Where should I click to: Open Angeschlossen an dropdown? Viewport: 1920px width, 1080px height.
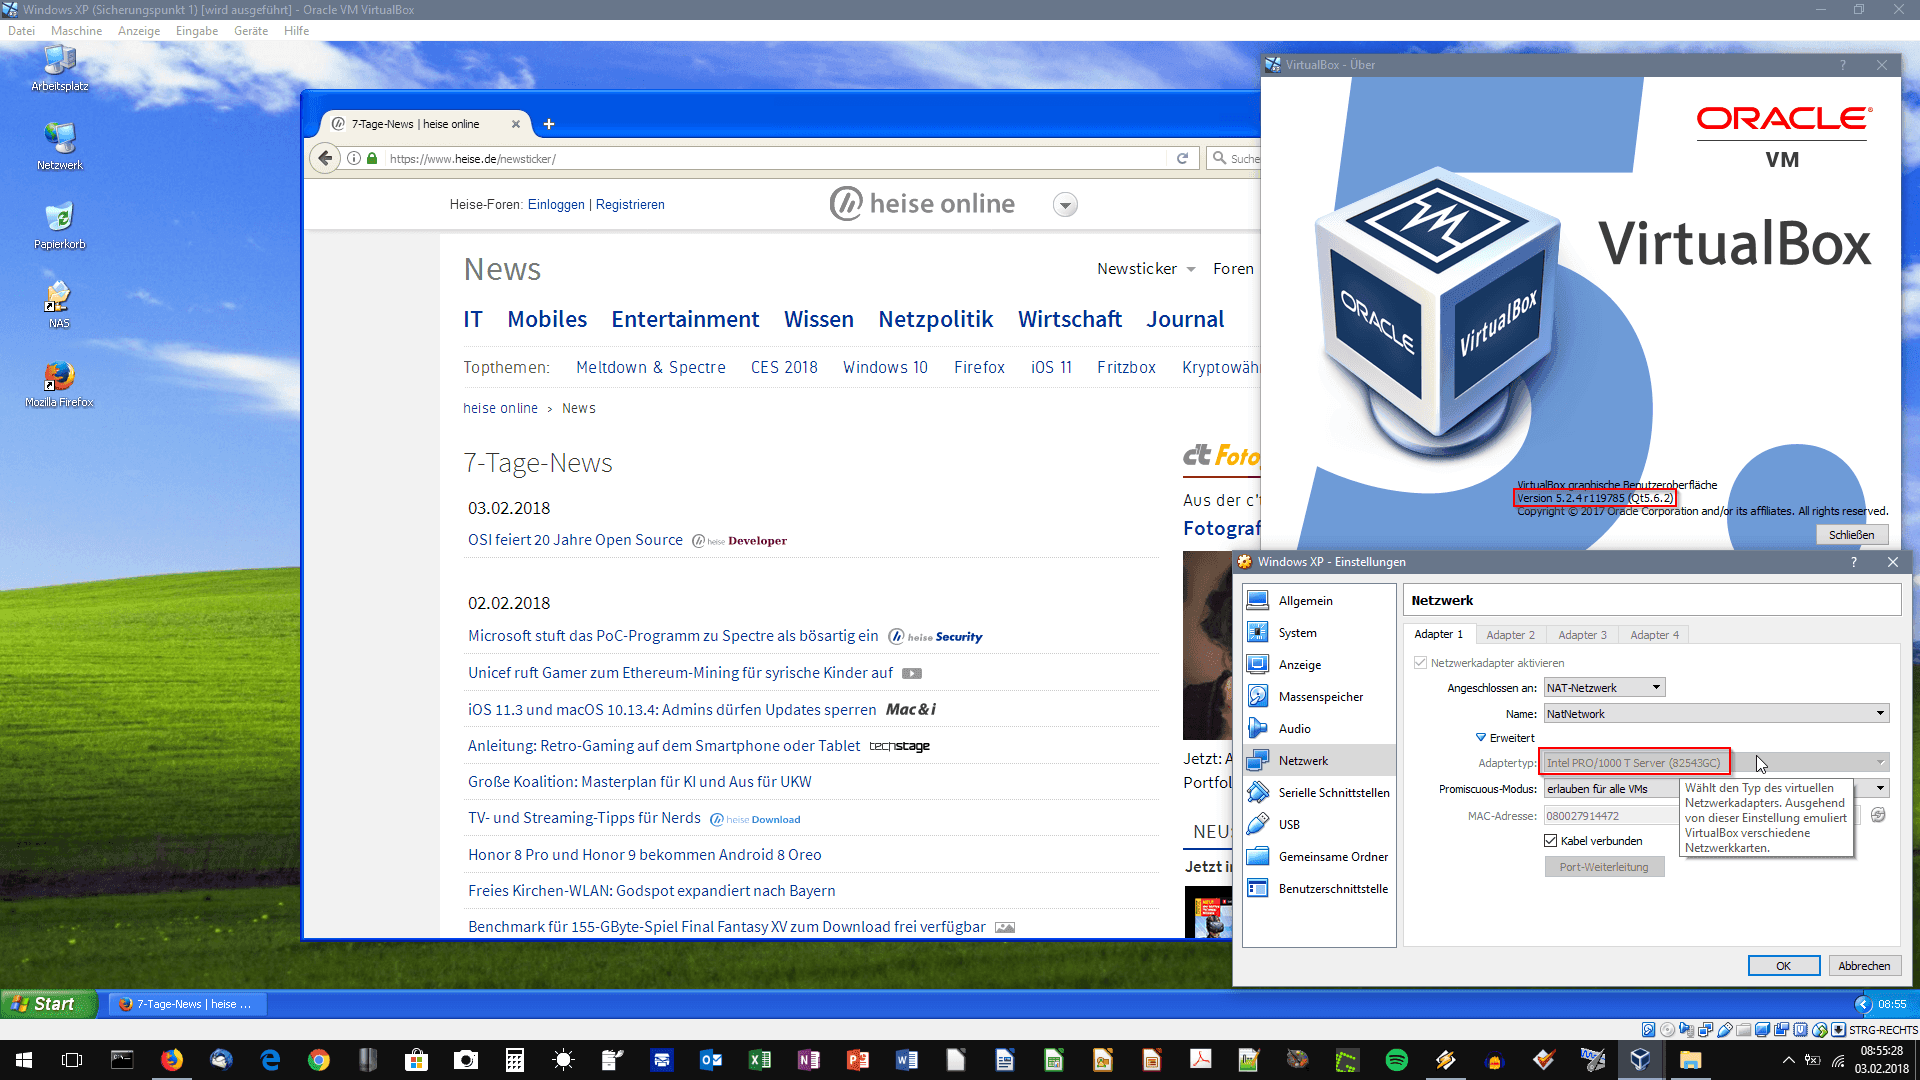[x=1605, y=688]
